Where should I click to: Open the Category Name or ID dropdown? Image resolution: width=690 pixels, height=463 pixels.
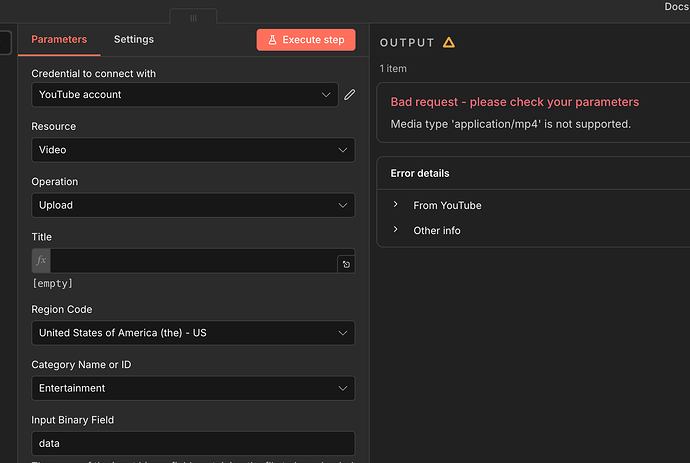(x=192, y=388)
